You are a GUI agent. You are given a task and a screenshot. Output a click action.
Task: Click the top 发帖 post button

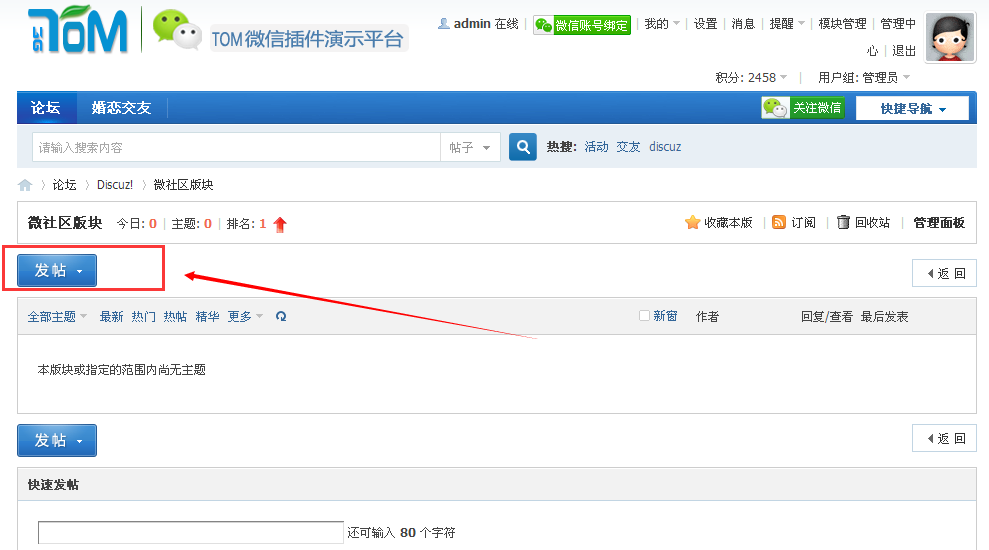(x=57, y=270)
